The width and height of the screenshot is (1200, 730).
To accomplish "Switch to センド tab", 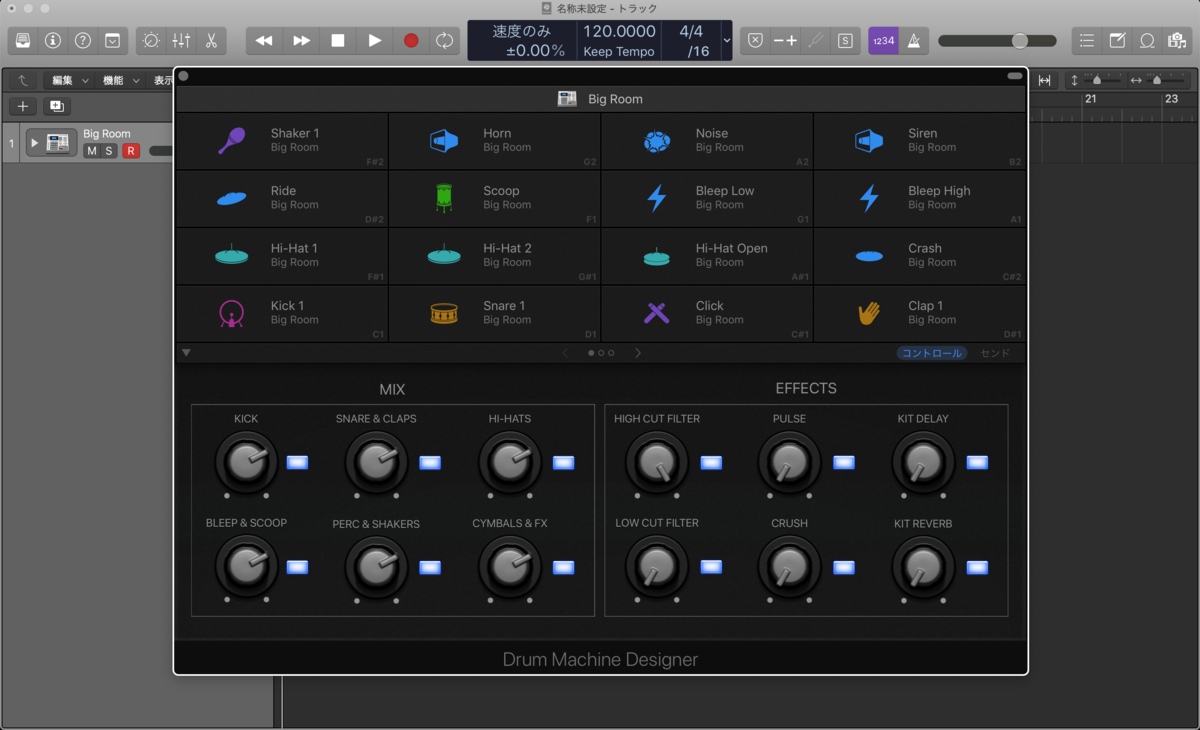I will pos(995,353).
